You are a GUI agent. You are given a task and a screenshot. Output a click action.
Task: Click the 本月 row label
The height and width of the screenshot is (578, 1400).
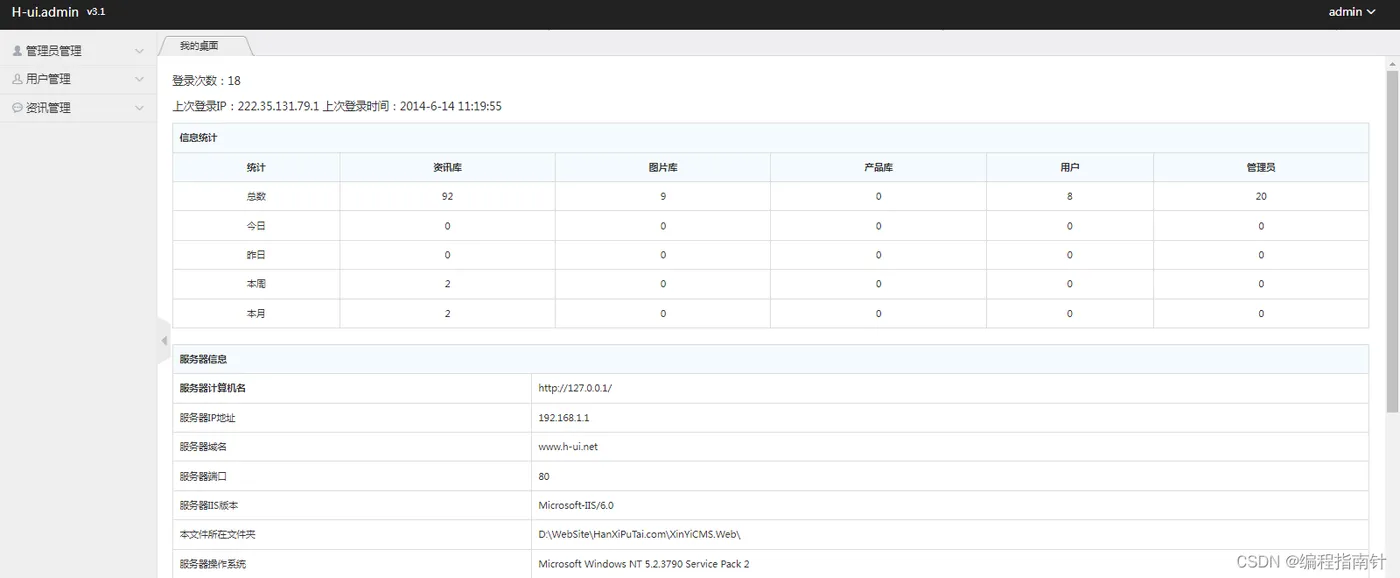pyautogui.click(x=256, y=313)
